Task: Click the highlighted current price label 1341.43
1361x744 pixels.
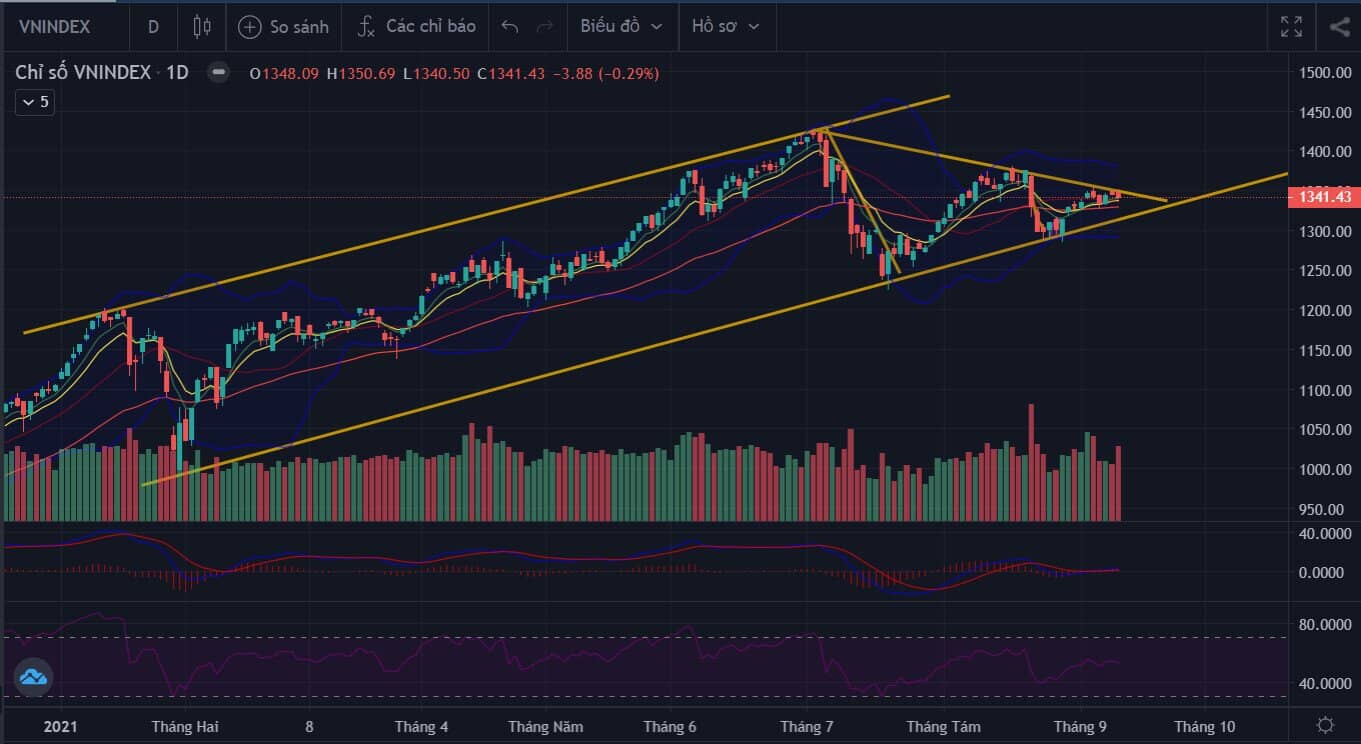Action: (x=1325, y=197)
